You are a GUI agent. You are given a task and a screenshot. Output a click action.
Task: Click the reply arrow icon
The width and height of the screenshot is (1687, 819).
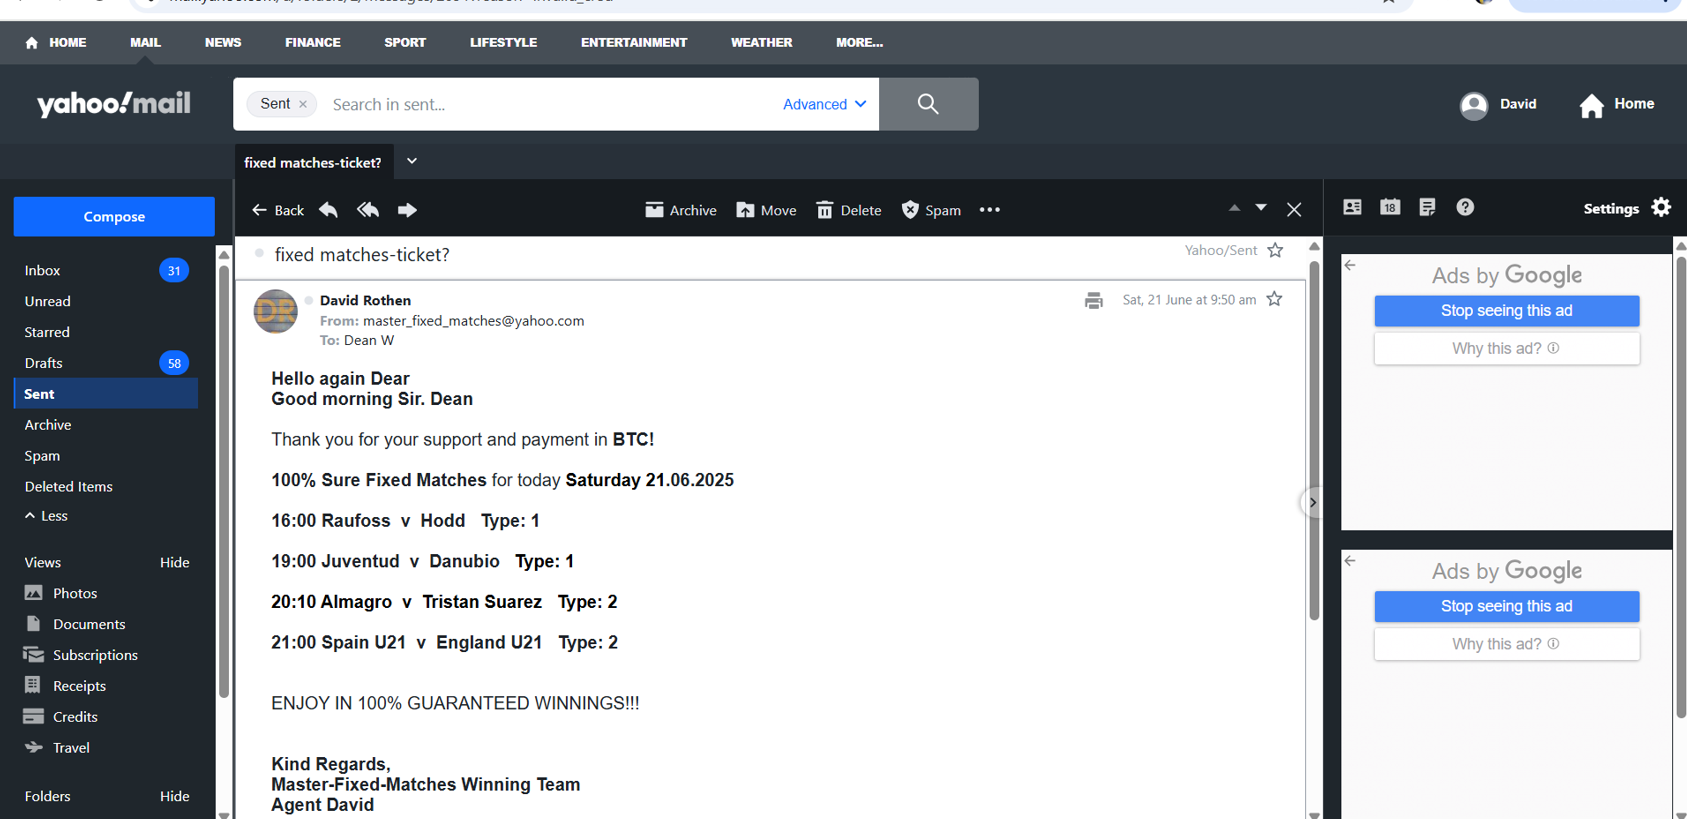tap(328, 210)
